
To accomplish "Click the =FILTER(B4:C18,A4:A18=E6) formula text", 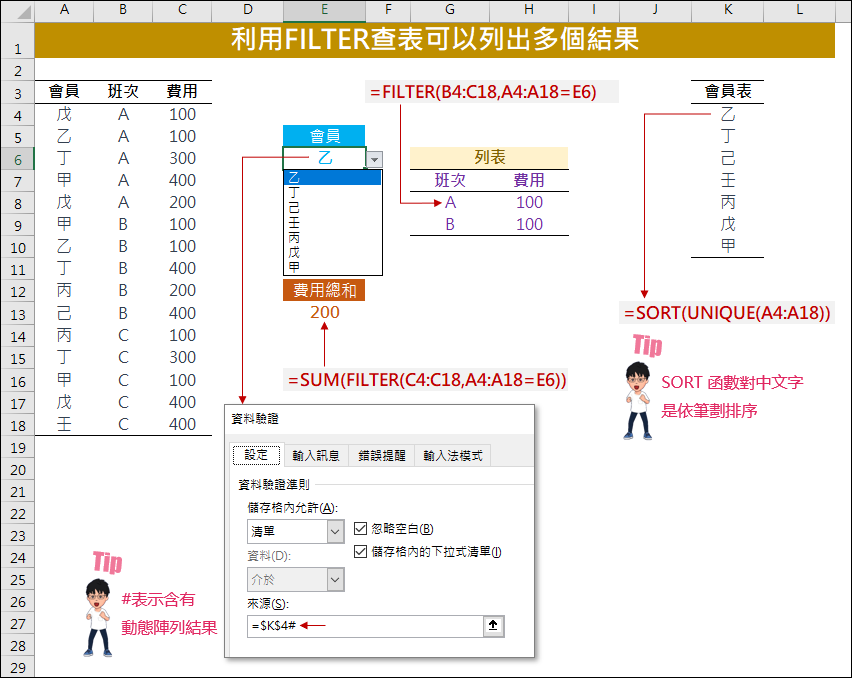I will [484, 92].
